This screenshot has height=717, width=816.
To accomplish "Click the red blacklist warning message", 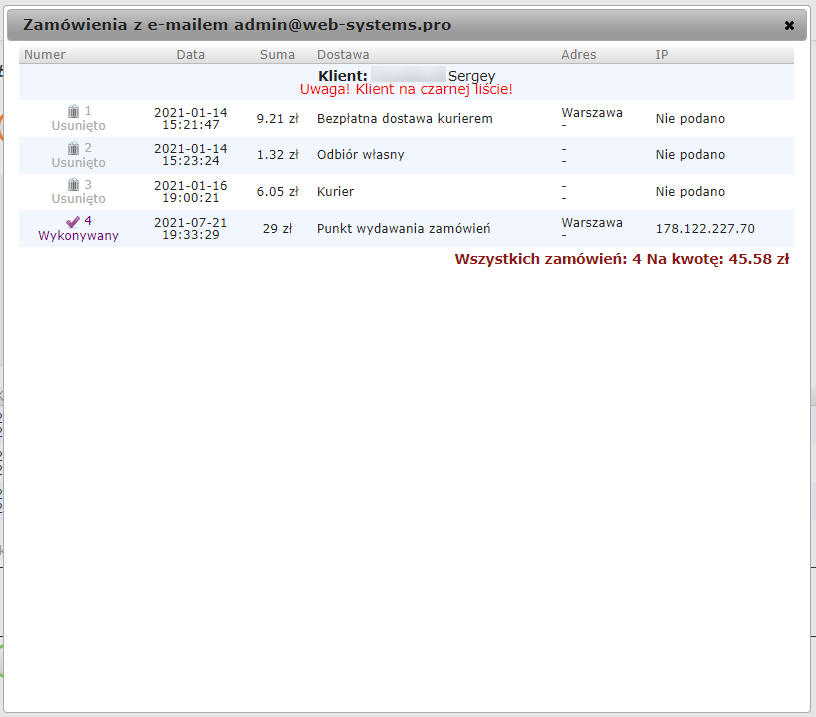I will tap(406, 89).
